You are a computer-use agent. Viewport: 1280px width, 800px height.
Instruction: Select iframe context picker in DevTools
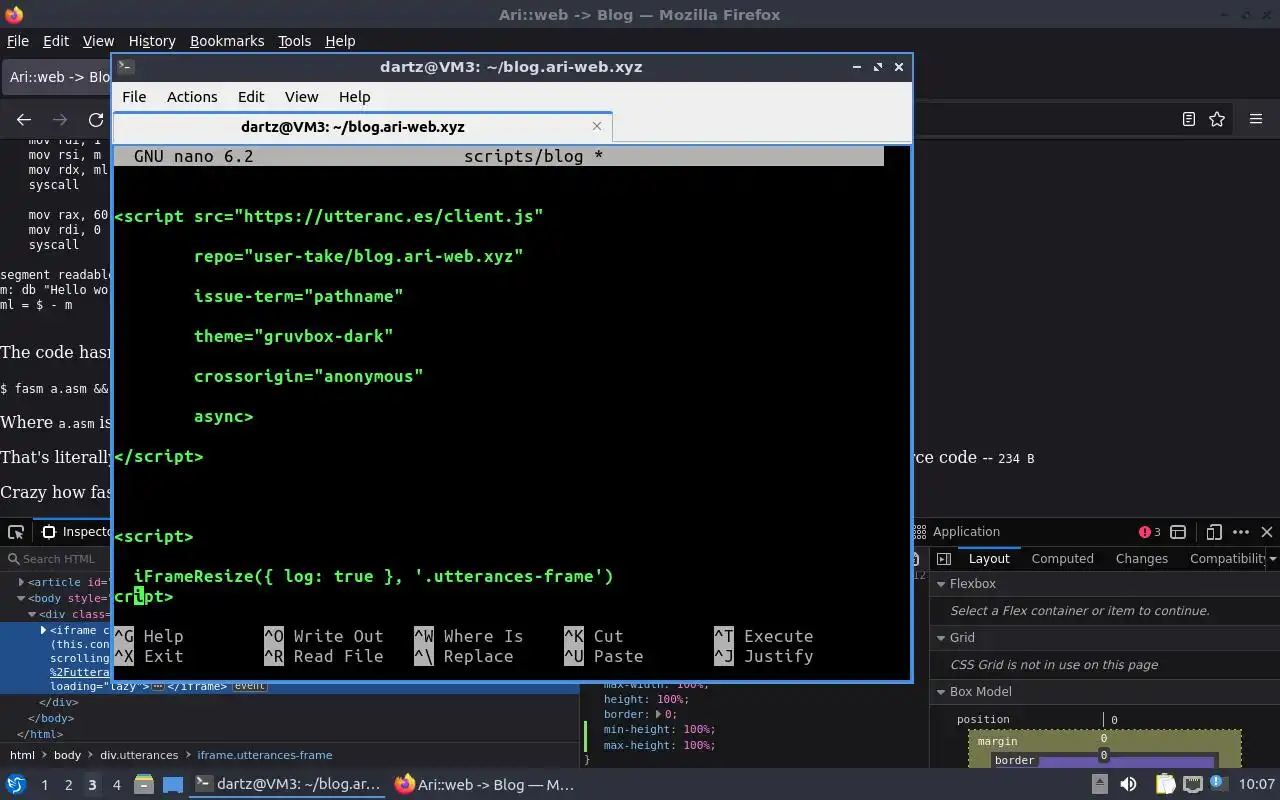(x=1178, y=532)
